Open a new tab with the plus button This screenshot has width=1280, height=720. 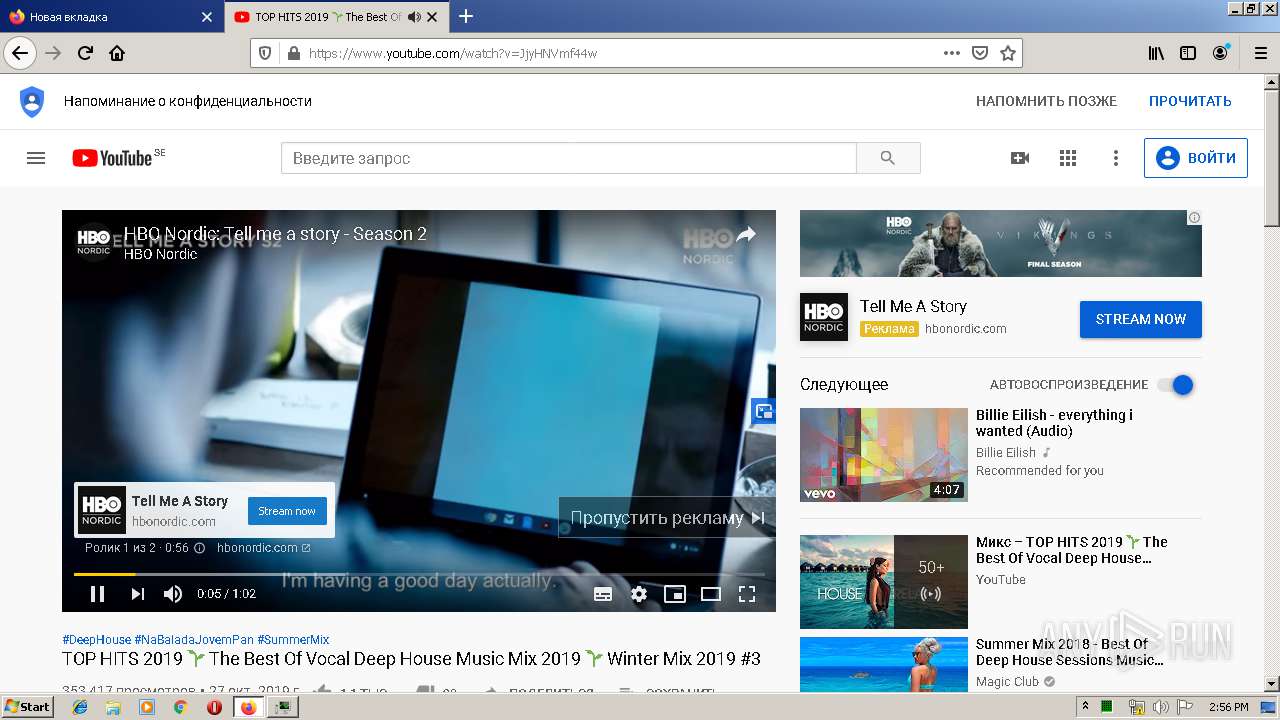(x=466, y=16)
